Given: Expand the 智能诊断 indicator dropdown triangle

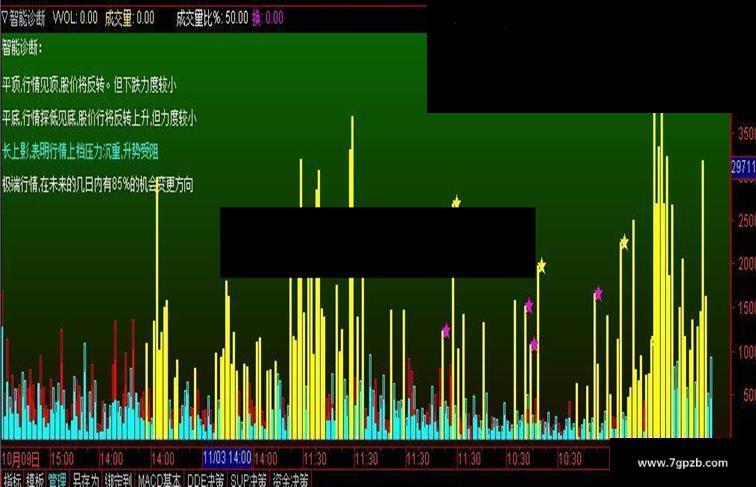Looking at the screenshot, I should pos(4,18).
